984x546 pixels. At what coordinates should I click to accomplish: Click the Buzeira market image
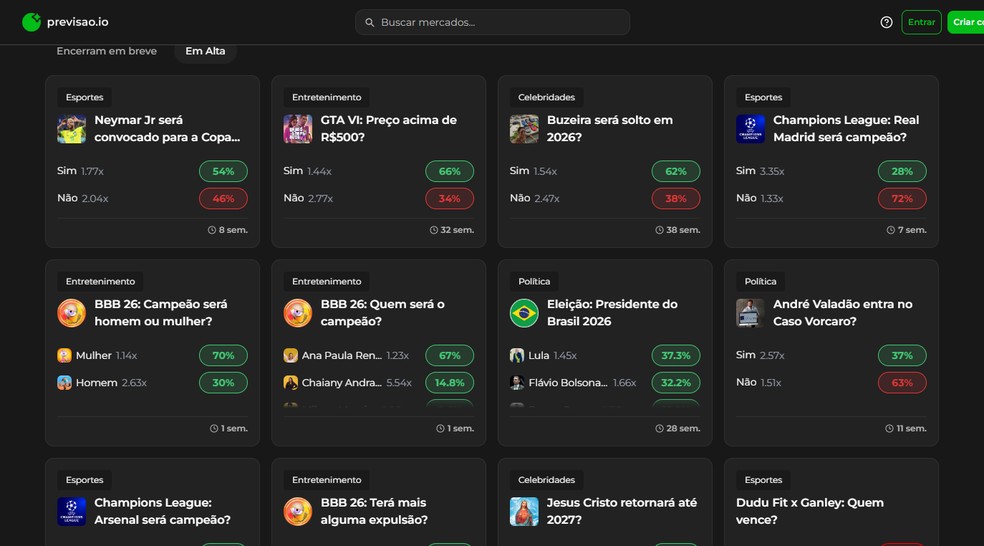(524, 129)
